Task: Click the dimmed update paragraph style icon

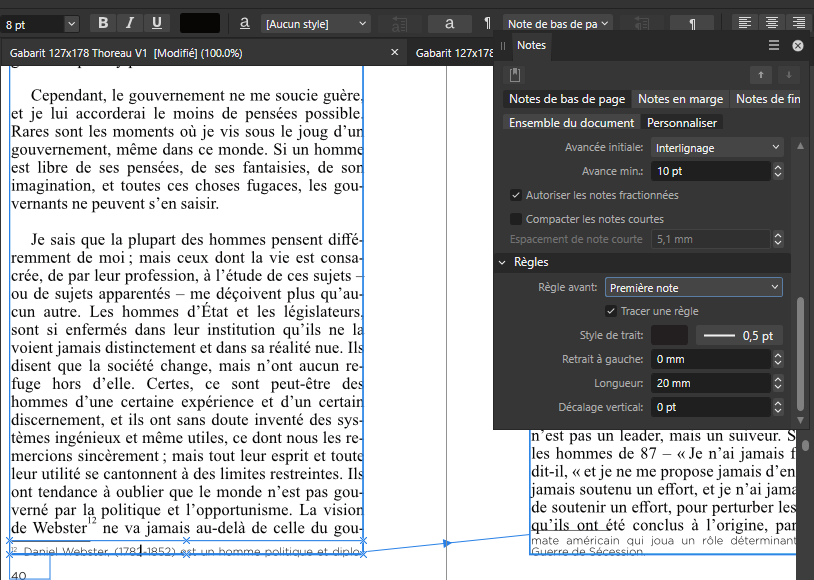Action: (641, 24)
